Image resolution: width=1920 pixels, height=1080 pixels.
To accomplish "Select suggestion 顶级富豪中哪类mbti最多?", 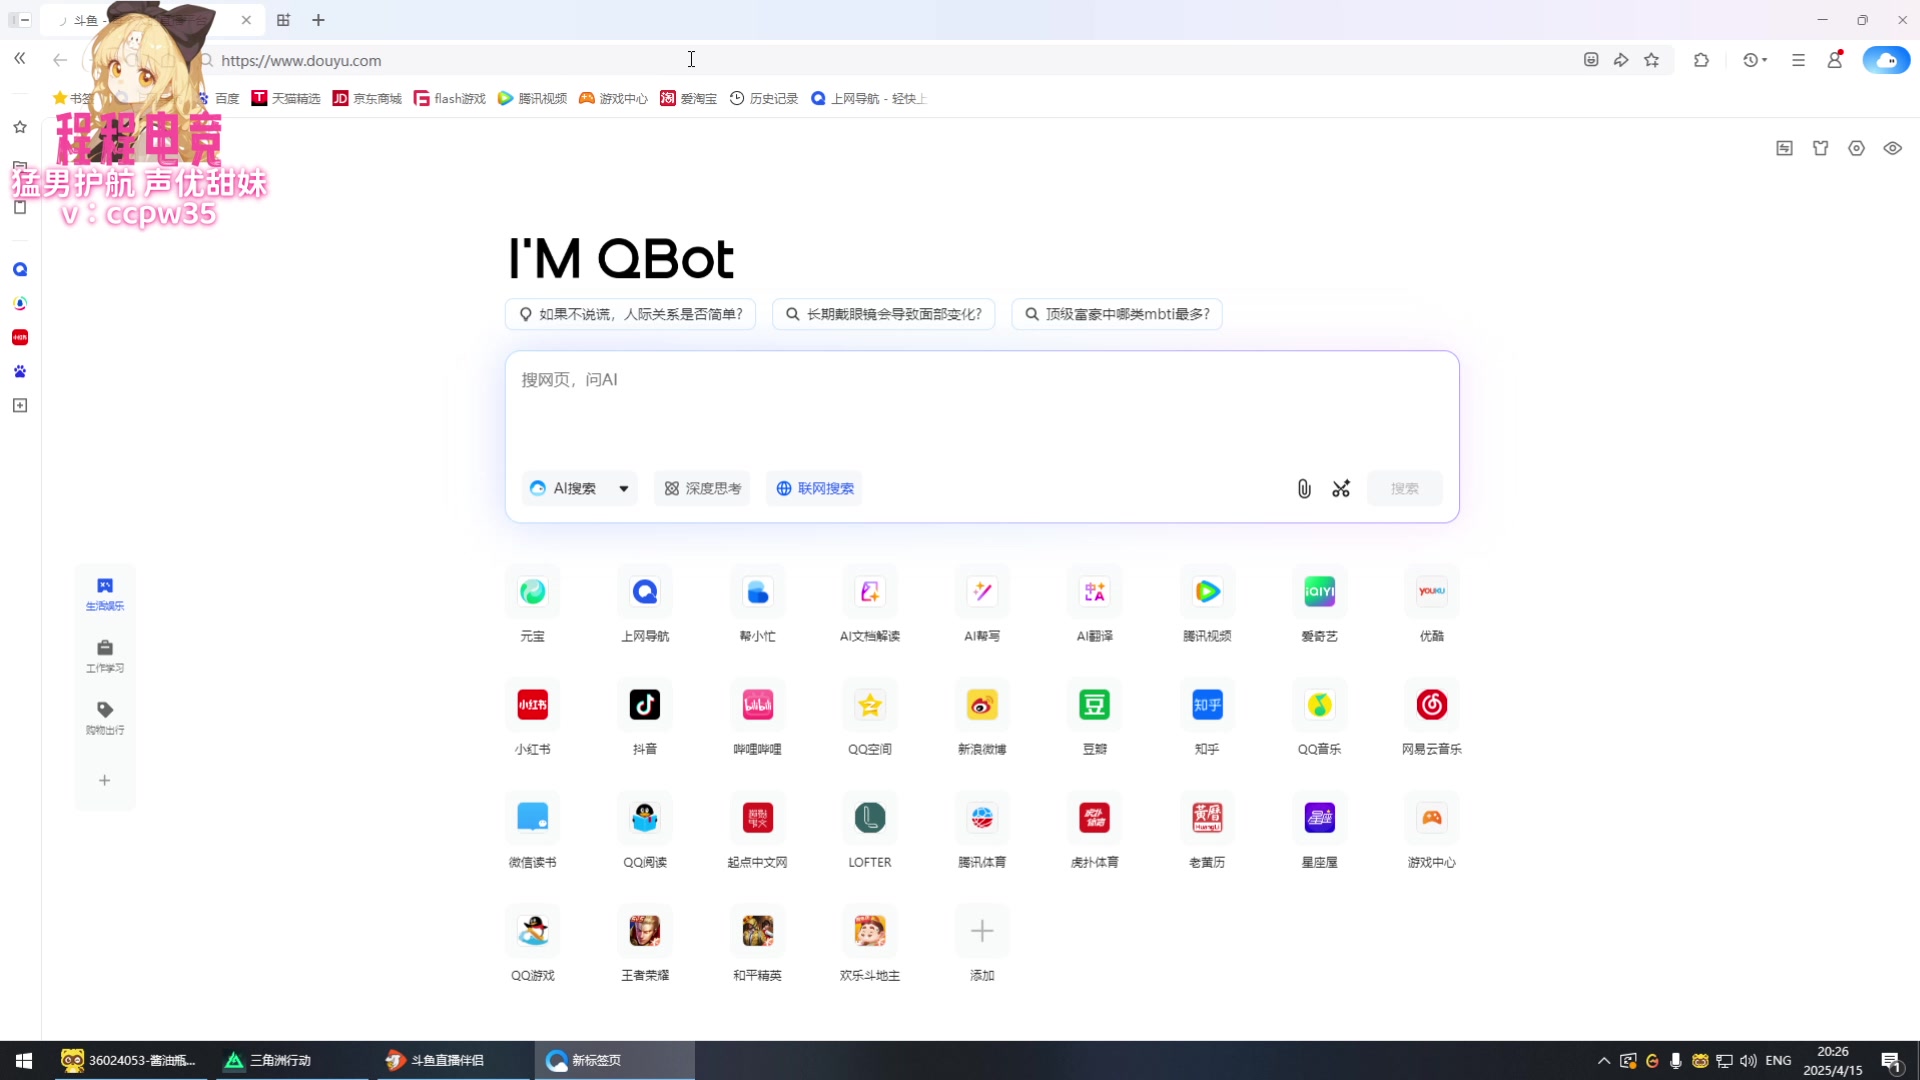I will (1117, 314).
